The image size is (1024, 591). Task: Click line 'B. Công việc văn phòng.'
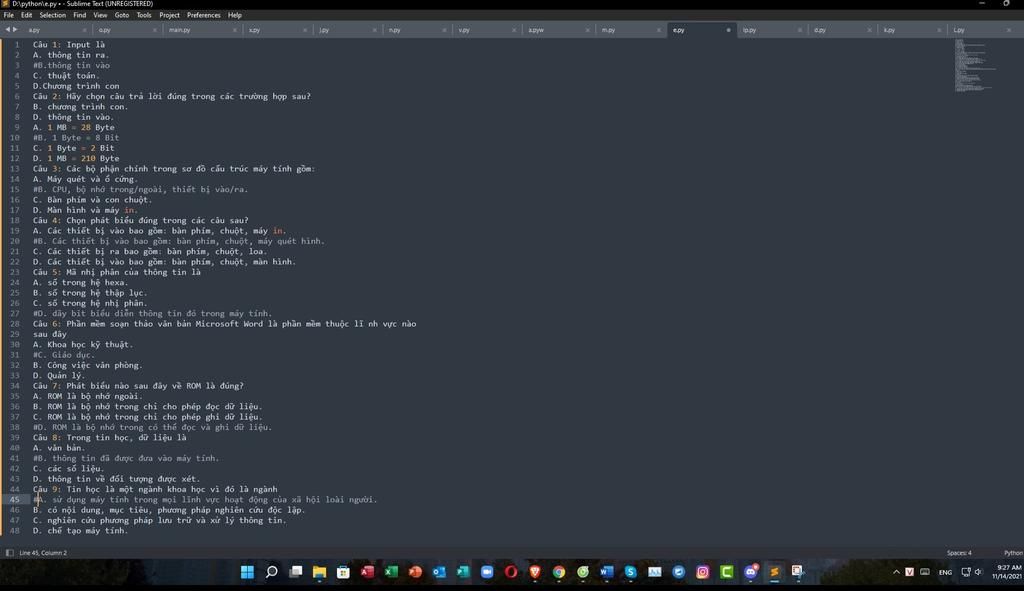click(x=88, y=365)
